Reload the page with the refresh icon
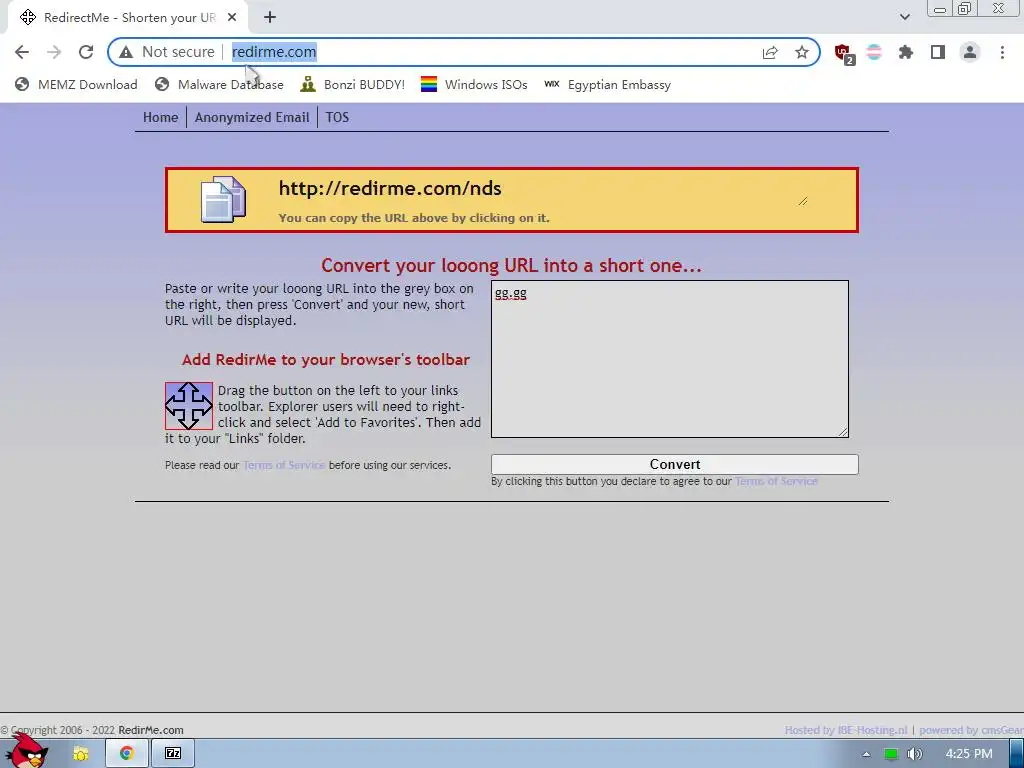The image size is (1024, 768). [86, 52]
